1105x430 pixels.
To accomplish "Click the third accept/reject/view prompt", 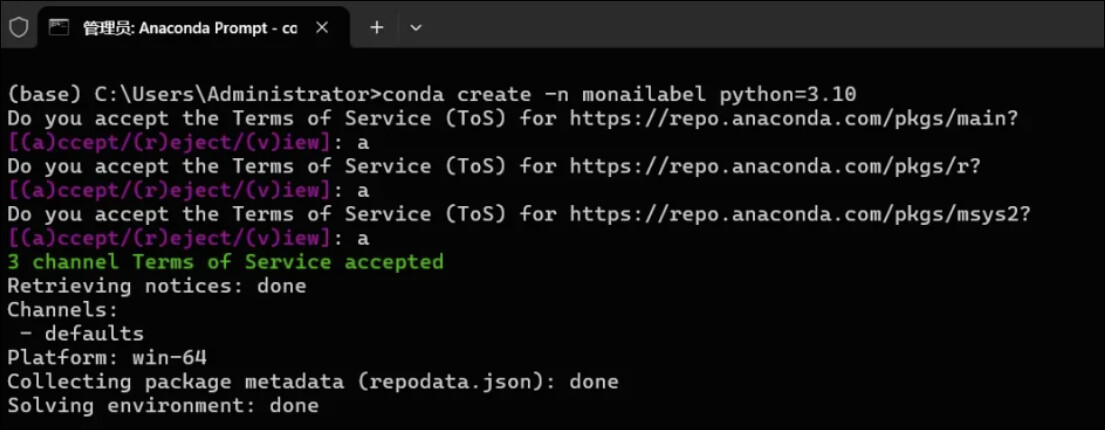I will (169, 238).
